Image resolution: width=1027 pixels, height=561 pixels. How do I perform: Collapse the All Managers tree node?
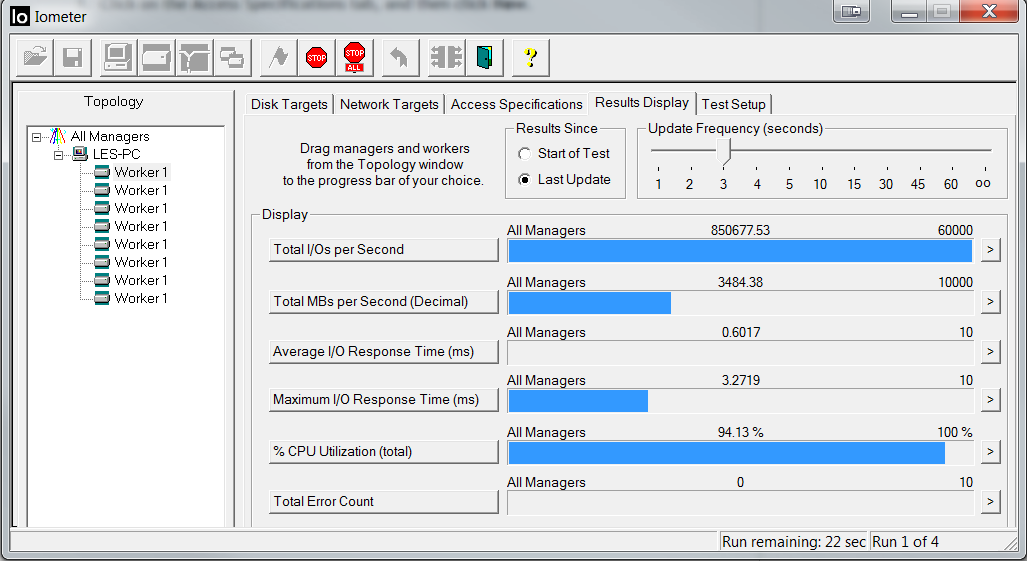click(37, 137)
